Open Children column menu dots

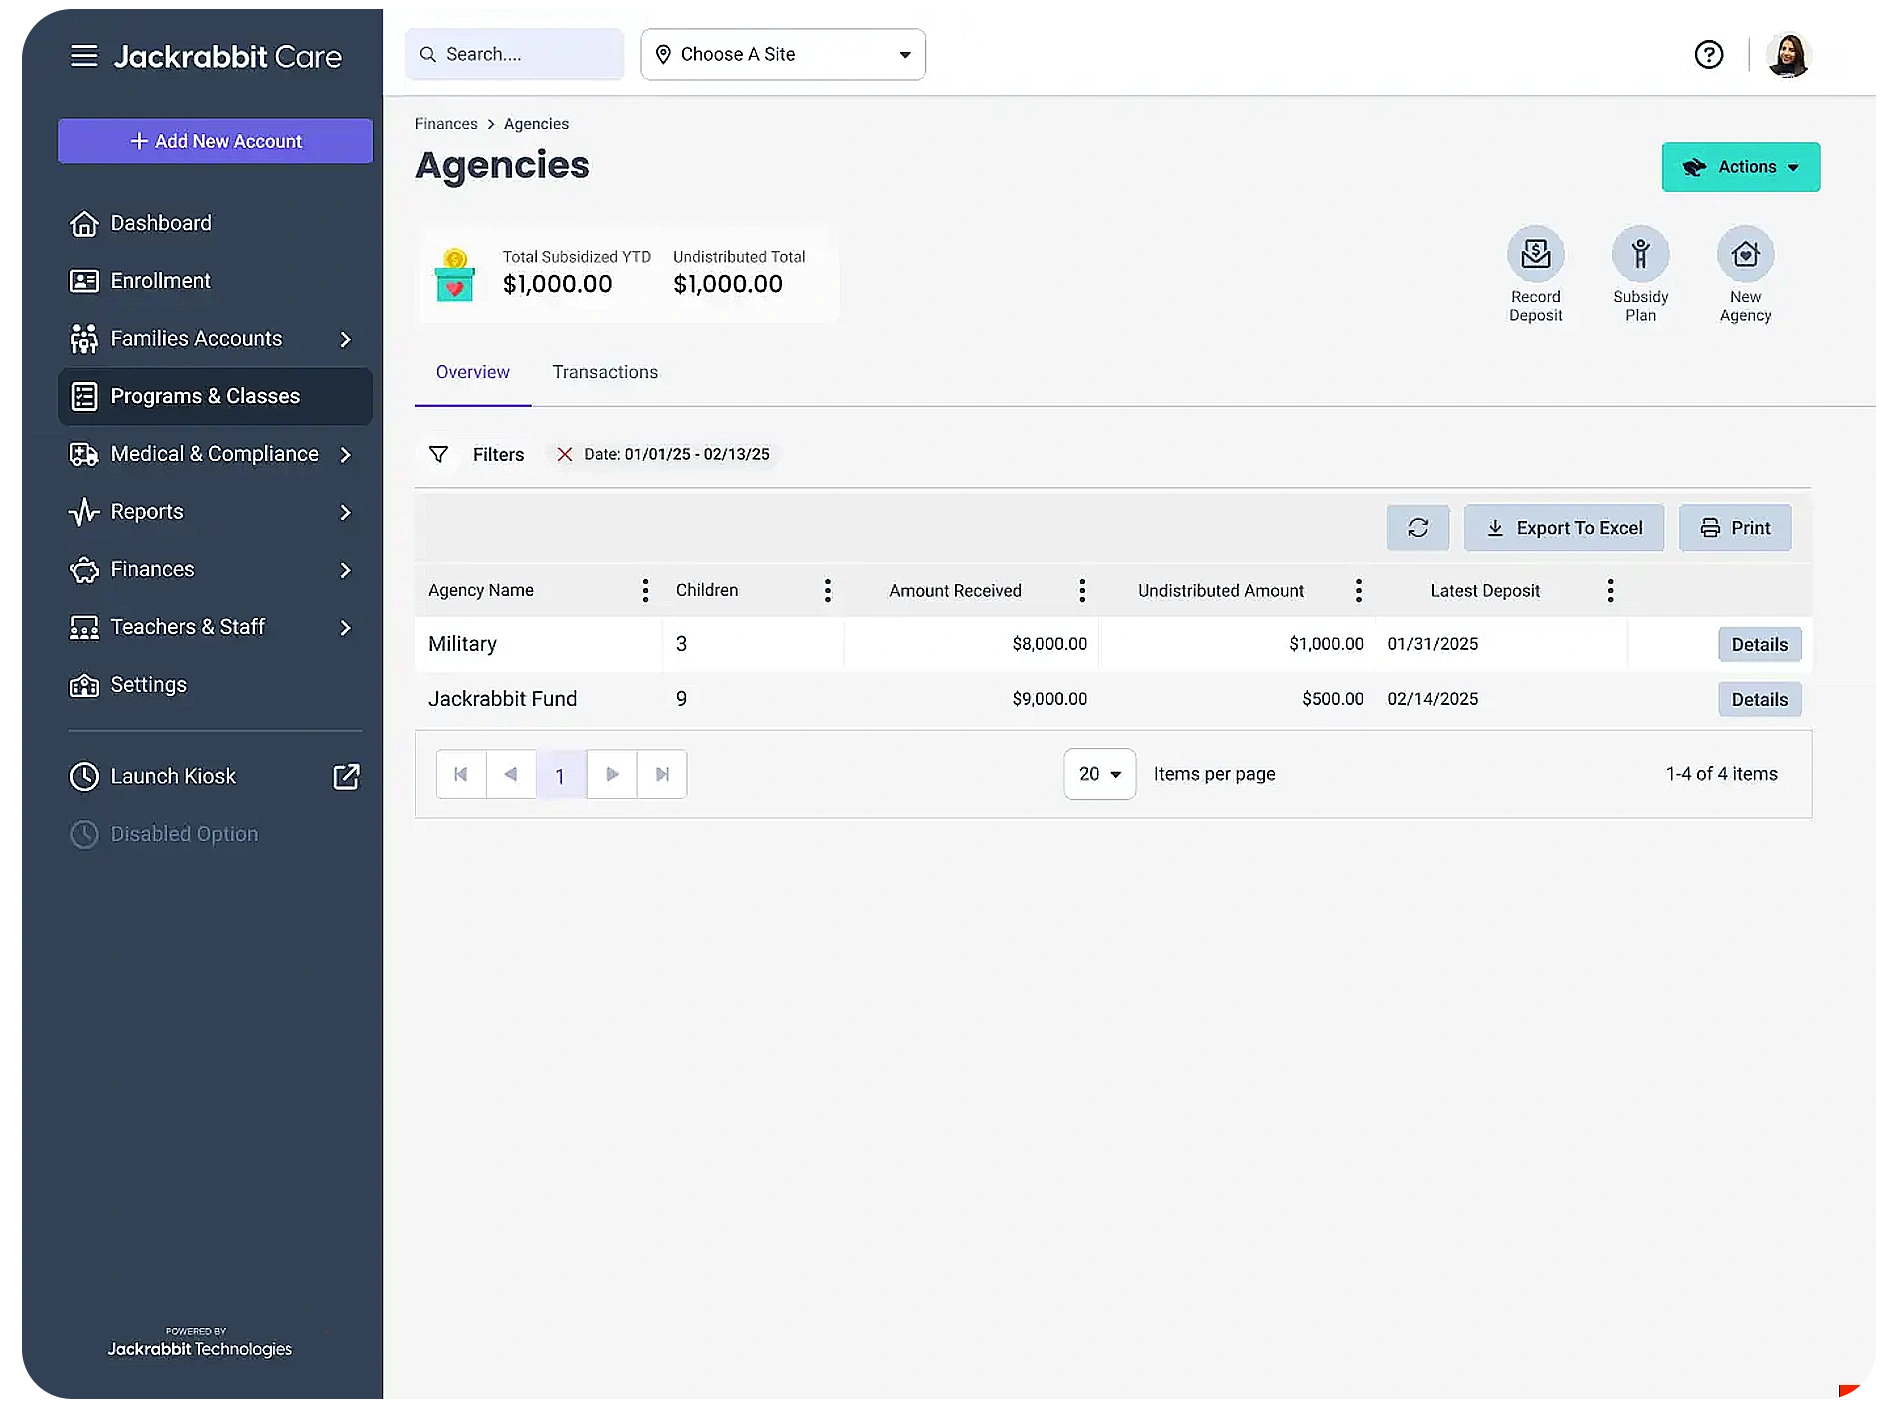827,590
